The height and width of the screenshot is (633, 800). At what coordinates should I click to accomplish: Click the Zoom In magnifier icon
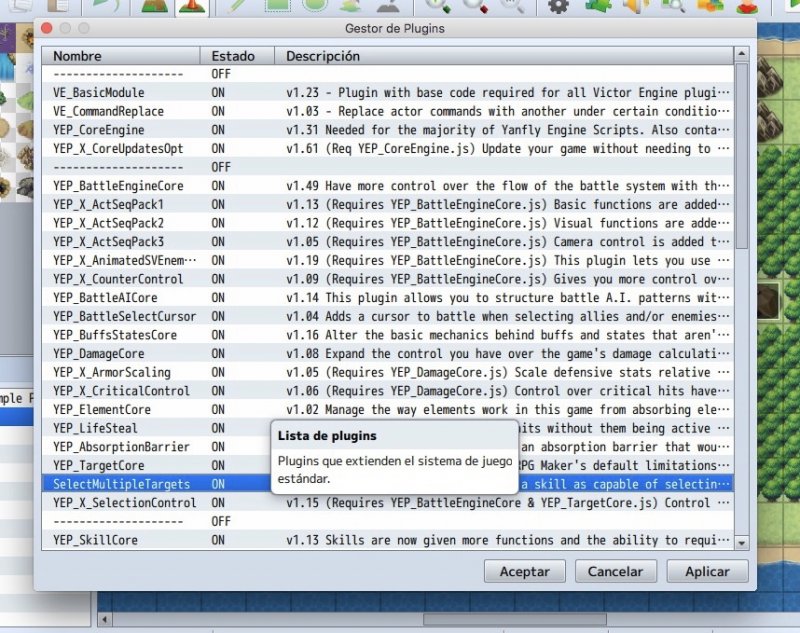click(438, 6)
